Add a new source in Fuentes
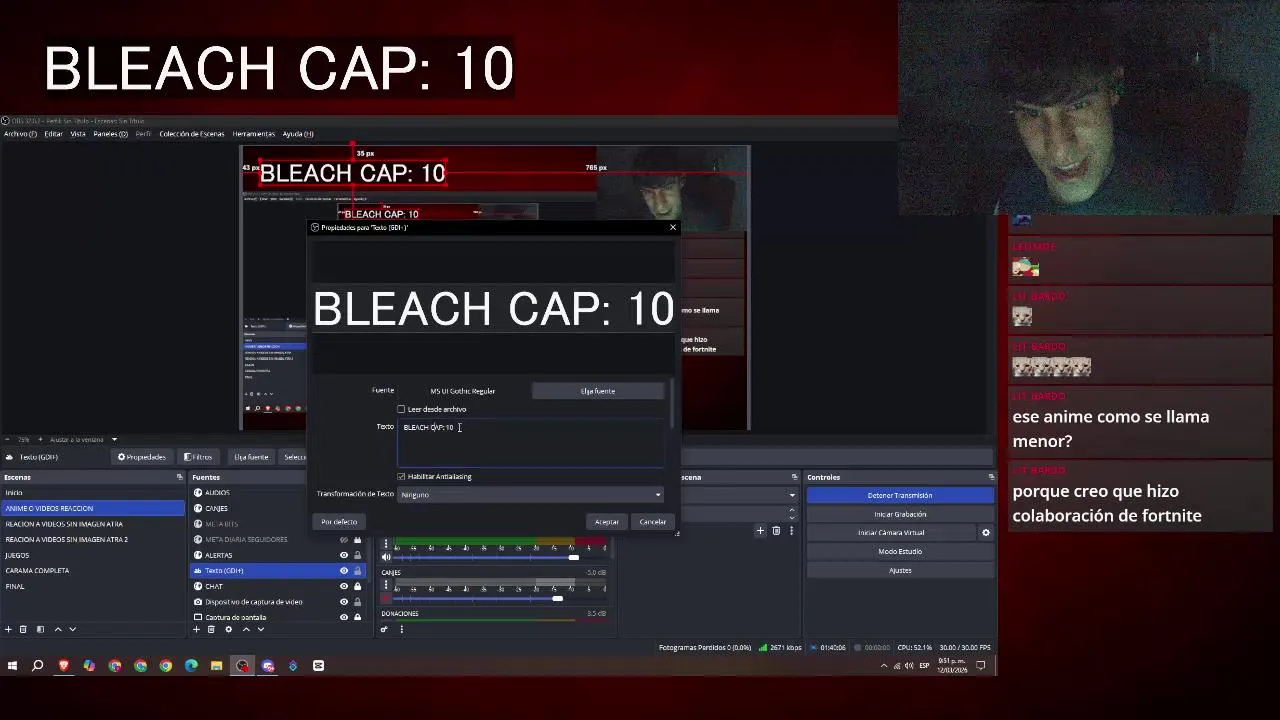The image size is (1280, 720). pyautogui.click(x=196, y=629)
